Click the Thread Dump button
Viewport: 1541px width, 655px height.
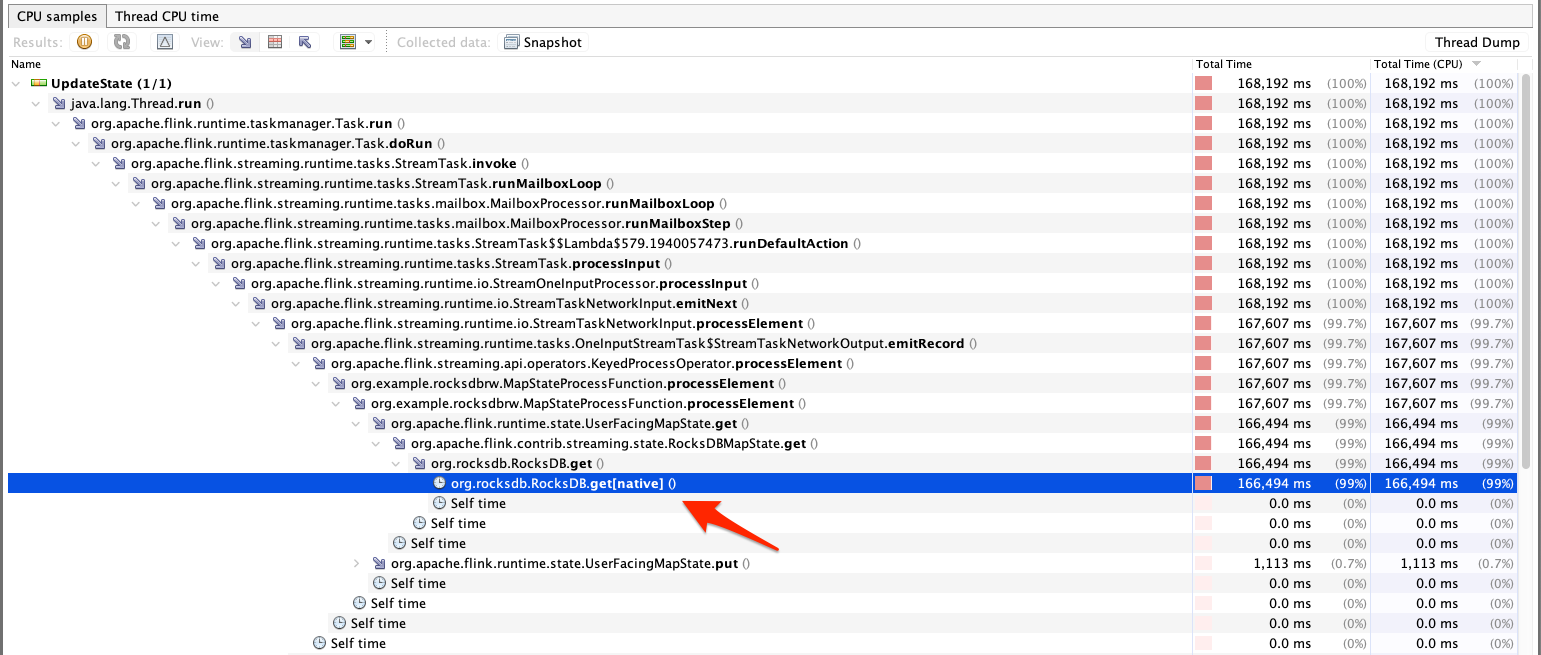[1477, 42]
